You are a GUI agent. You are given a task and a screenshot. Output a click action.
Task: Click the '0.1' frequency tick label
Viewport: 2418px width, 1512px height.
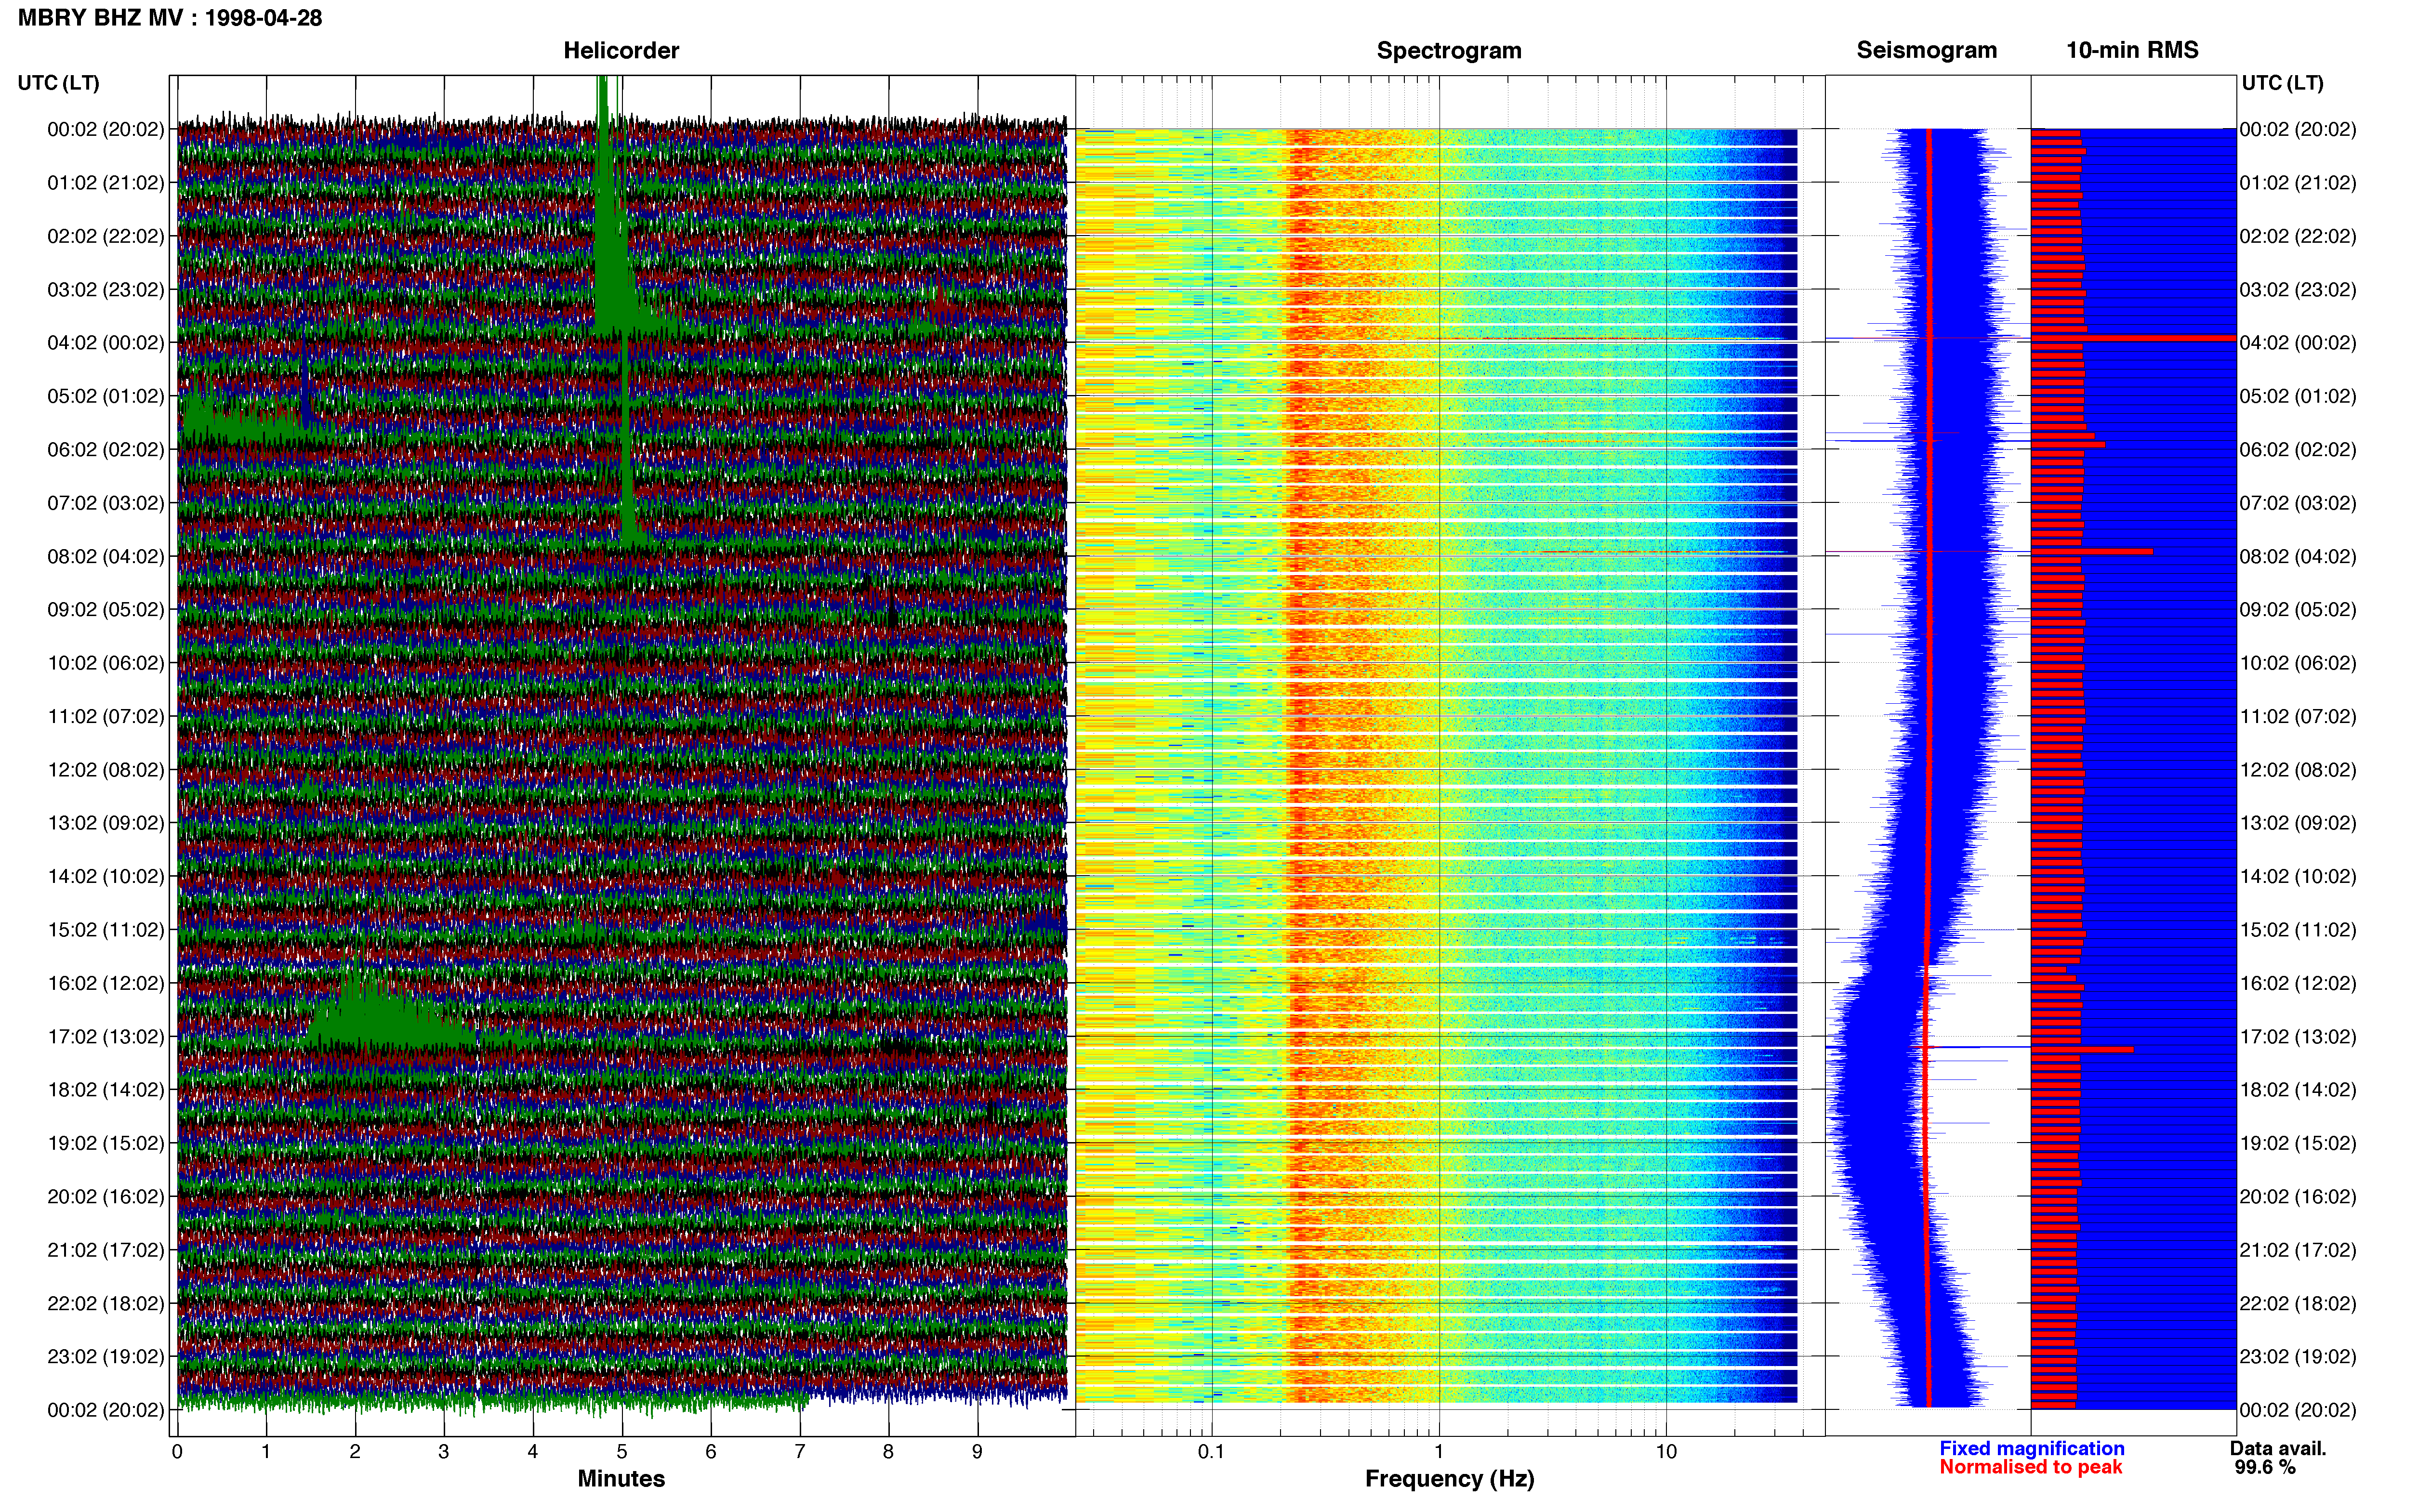(x=1211, y=1452)
